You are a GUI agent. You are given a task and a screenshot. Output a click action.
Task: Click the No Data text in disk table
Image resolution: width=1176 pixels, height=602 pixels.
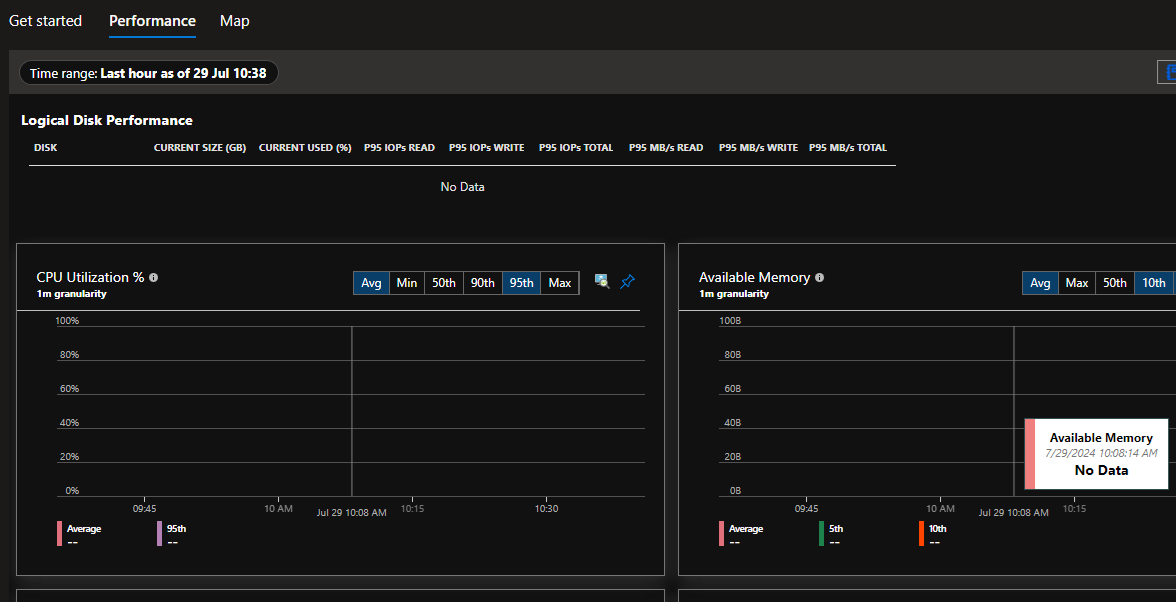tap(462, 187)
